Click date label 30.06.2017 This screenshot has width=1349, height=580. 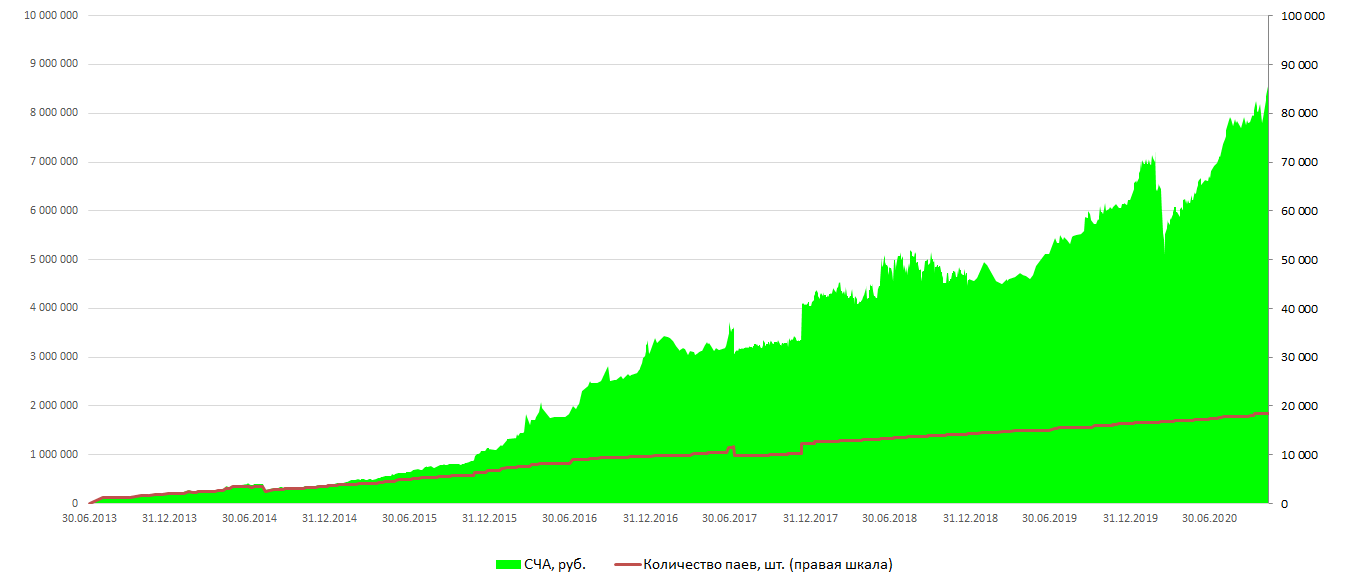[730, 519]
